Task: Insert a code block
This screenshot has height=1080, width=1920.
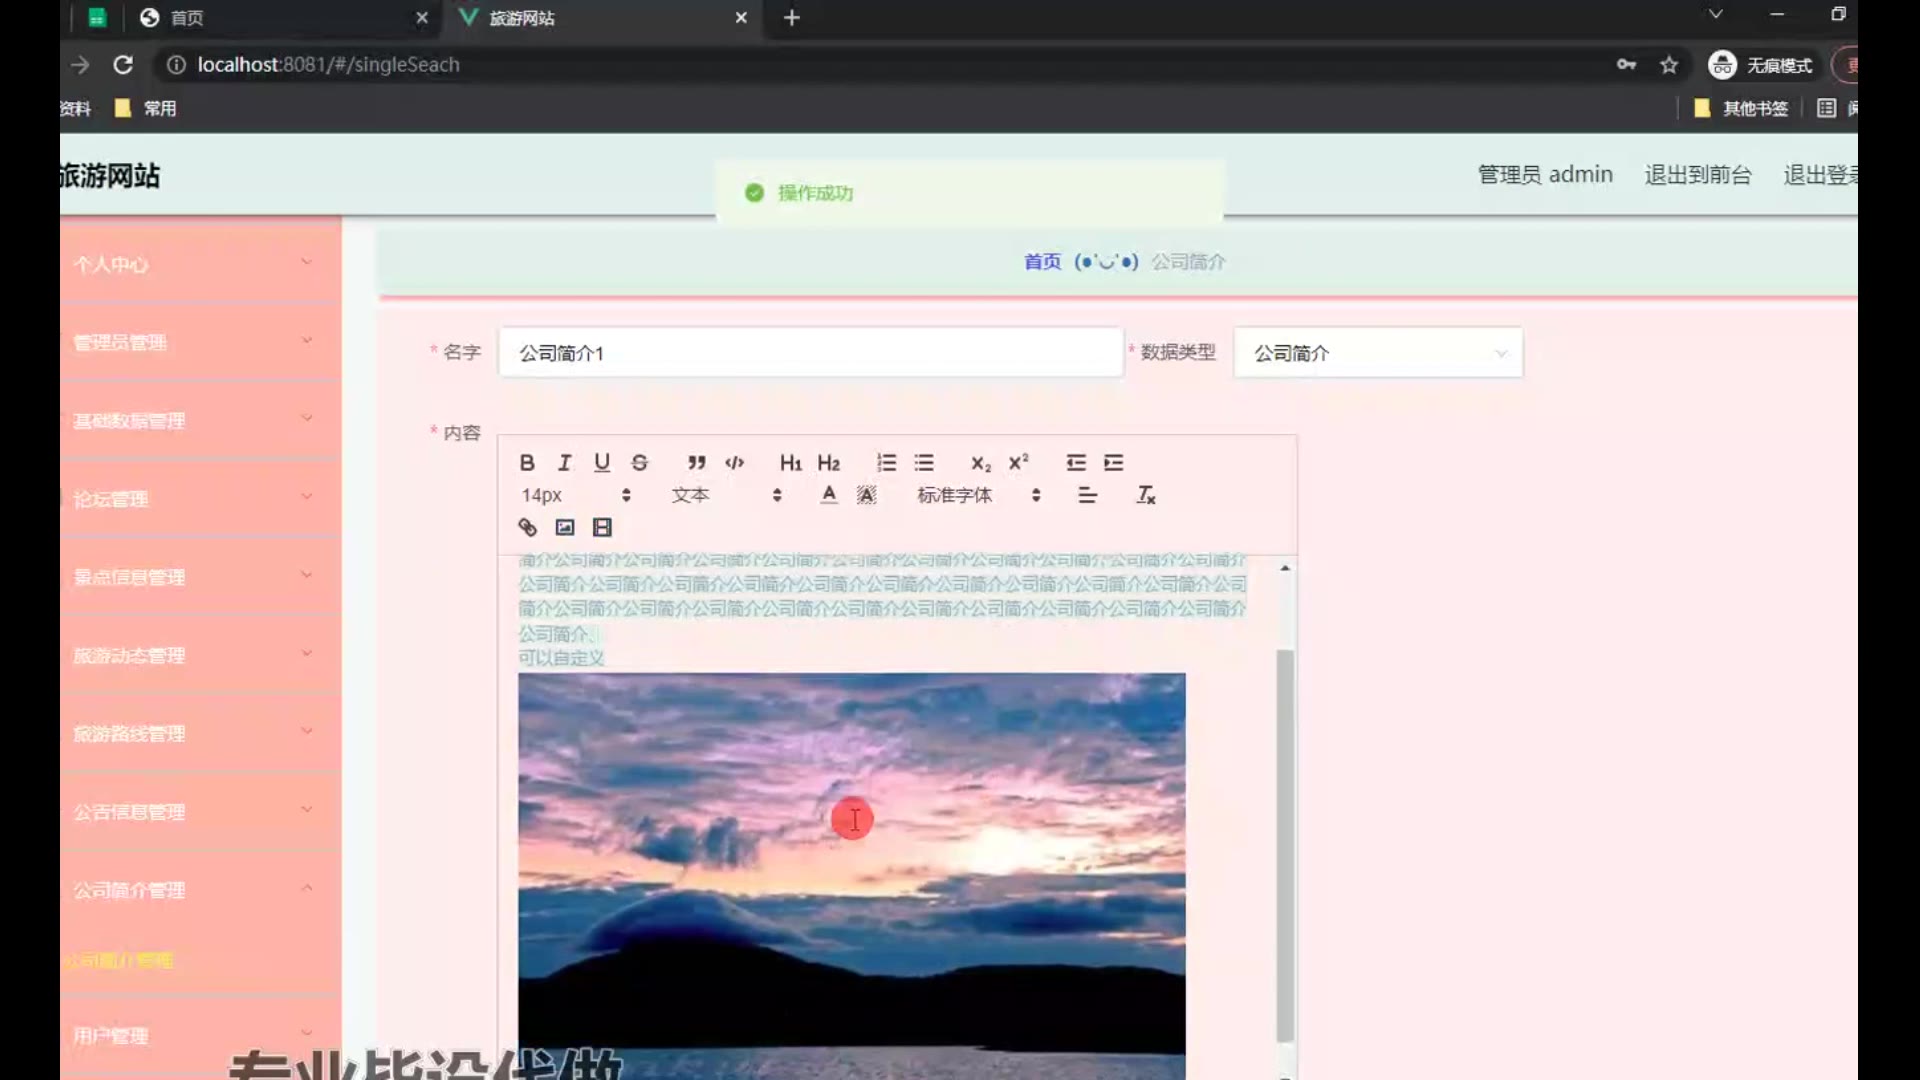Action: (x=734, y=463)
